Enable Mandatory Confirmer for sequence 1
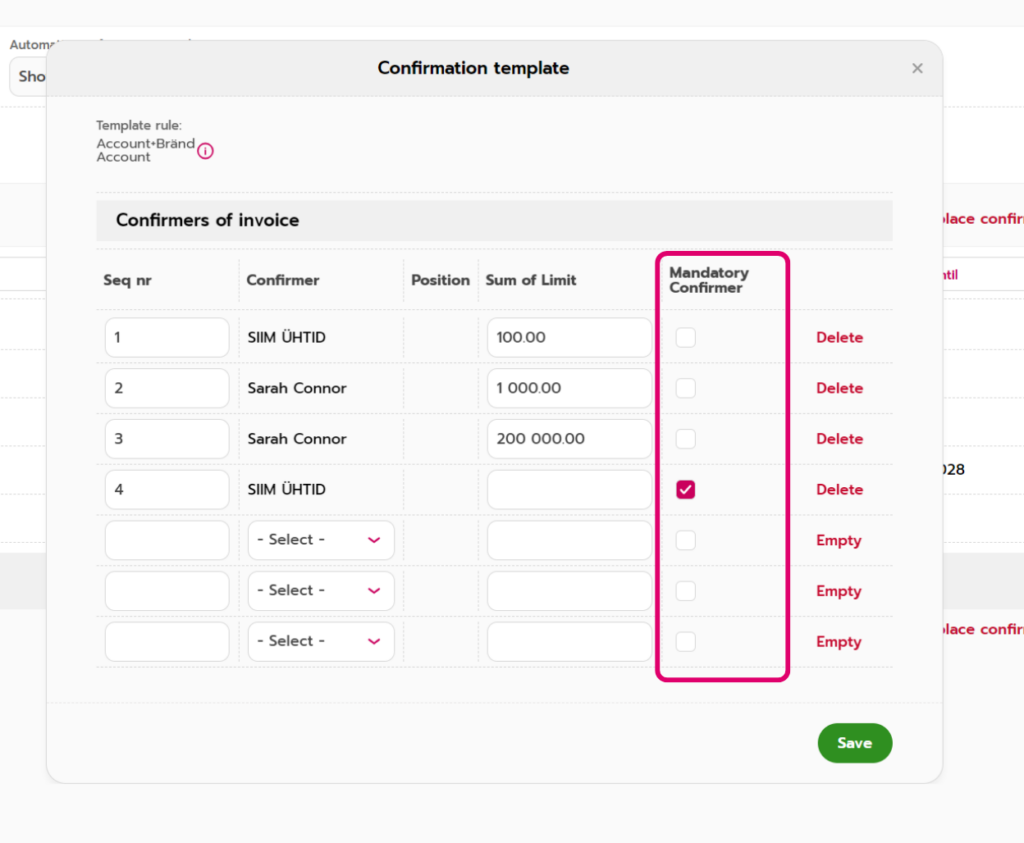 (685, 338)
